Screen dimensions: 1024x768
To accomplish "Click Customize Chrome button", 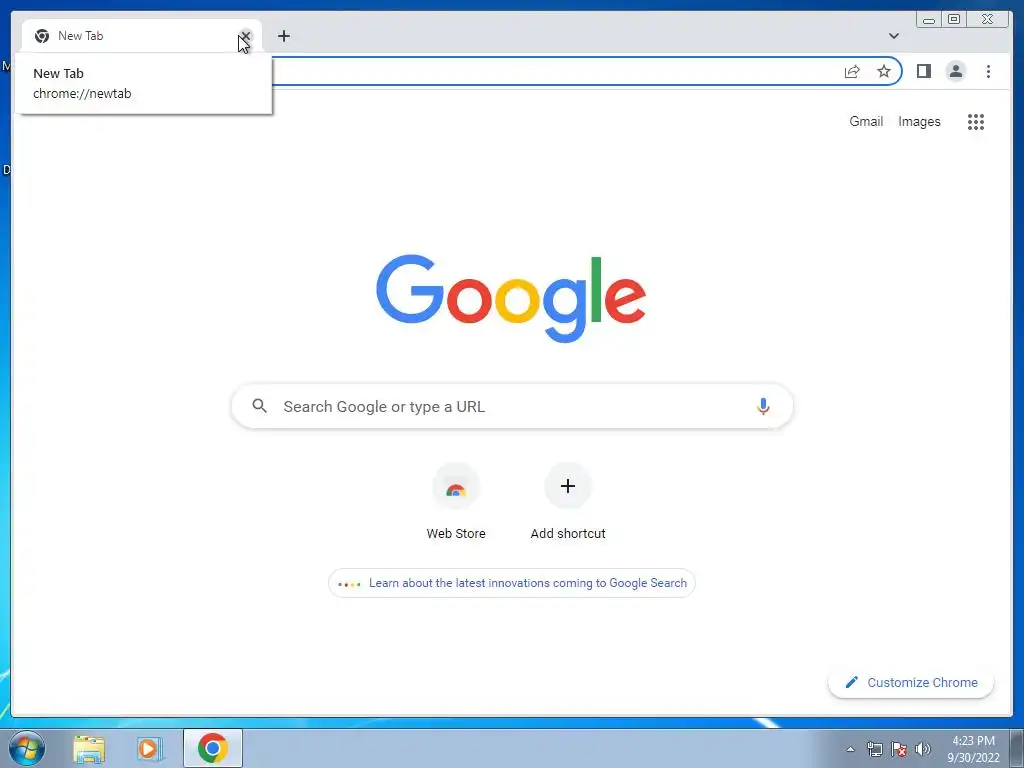I will point(911,682).
